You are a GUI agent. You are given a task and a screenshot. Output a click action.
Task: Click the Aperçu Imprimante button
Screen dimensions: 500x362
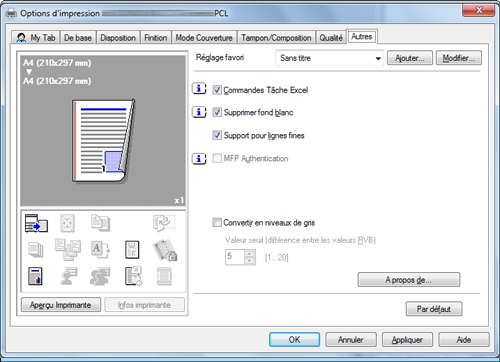coord(61,305)
